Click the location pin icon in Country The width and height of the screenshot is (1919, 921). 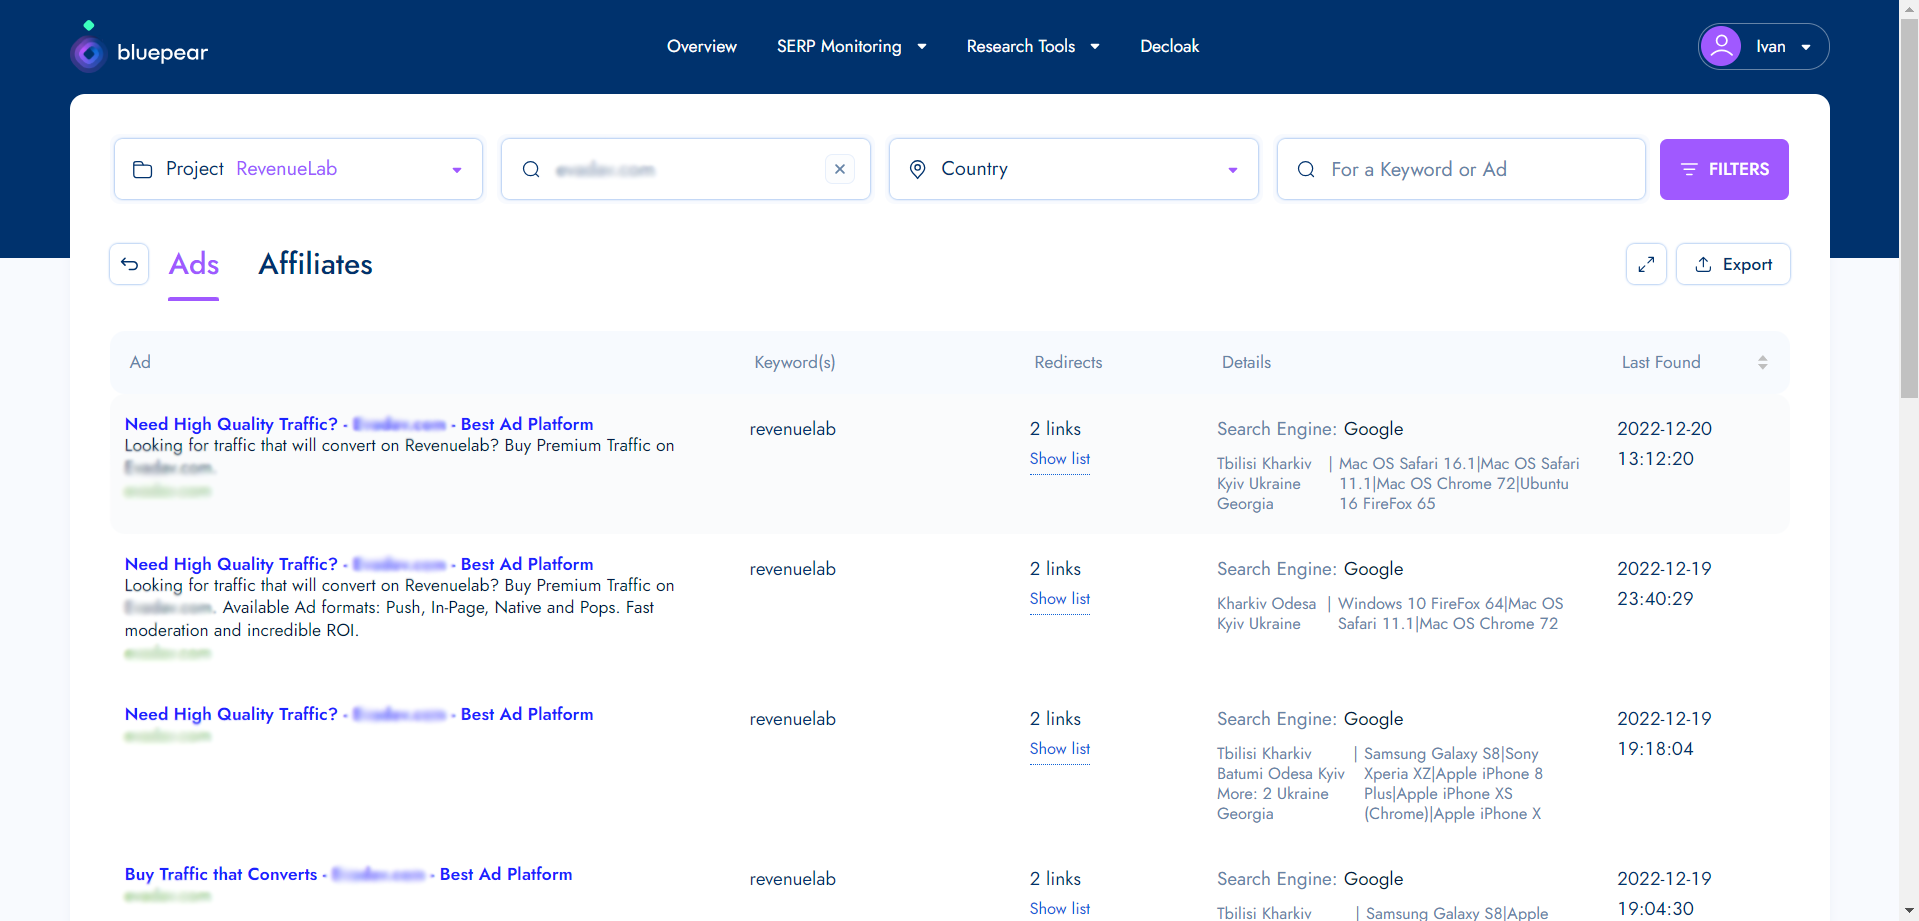pyautogui.click(x=917, y=169)
